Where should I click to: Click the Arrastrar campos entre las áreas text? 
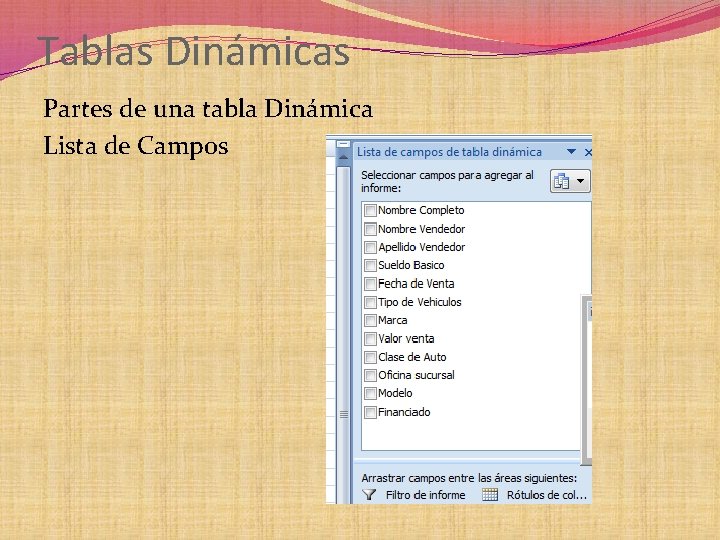pyautogui.click(x=469, y=478)
